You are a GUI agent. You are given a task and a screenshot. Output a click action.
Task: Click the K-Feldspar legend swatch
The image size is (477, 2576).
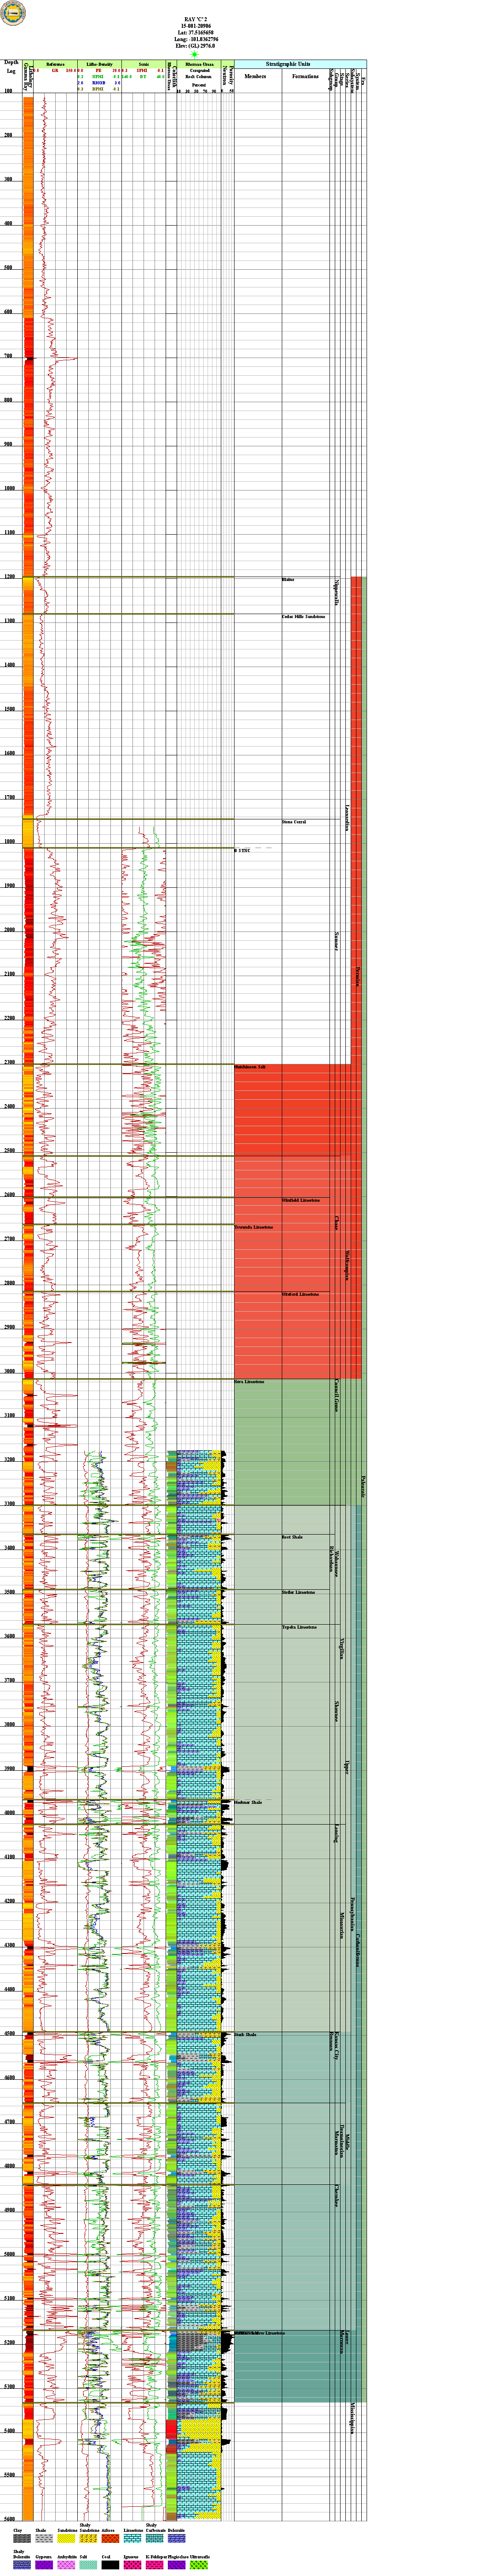(x=154, y=2565)
